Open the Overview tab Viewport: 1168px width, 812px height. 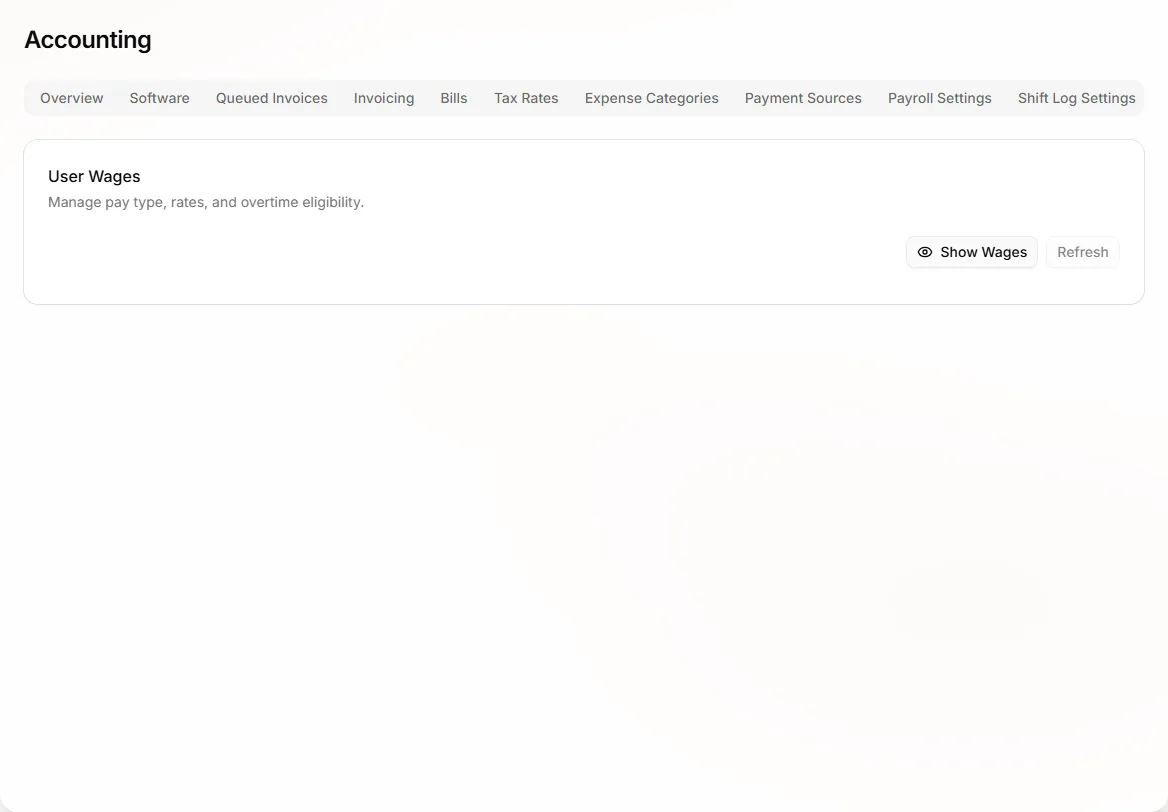click(72, 98)
